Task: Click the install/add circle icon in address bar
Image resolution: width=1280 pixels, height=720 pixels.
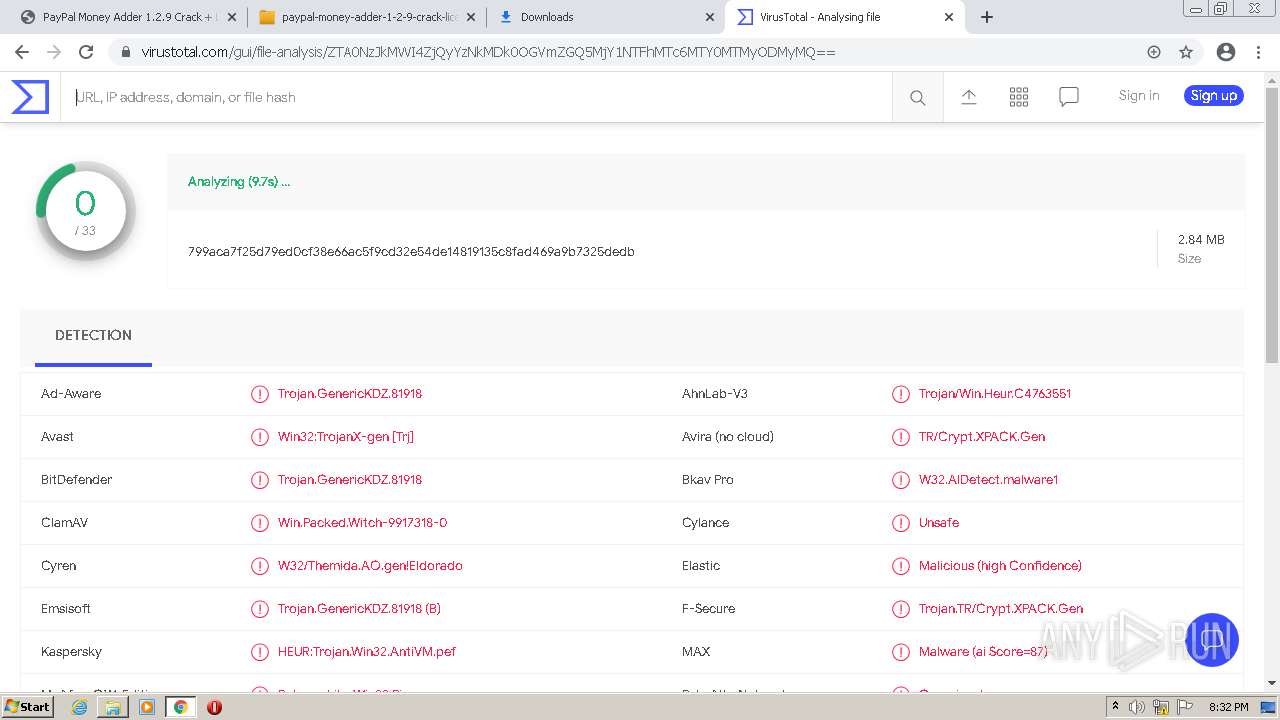Action: [x=1154, y=52]
